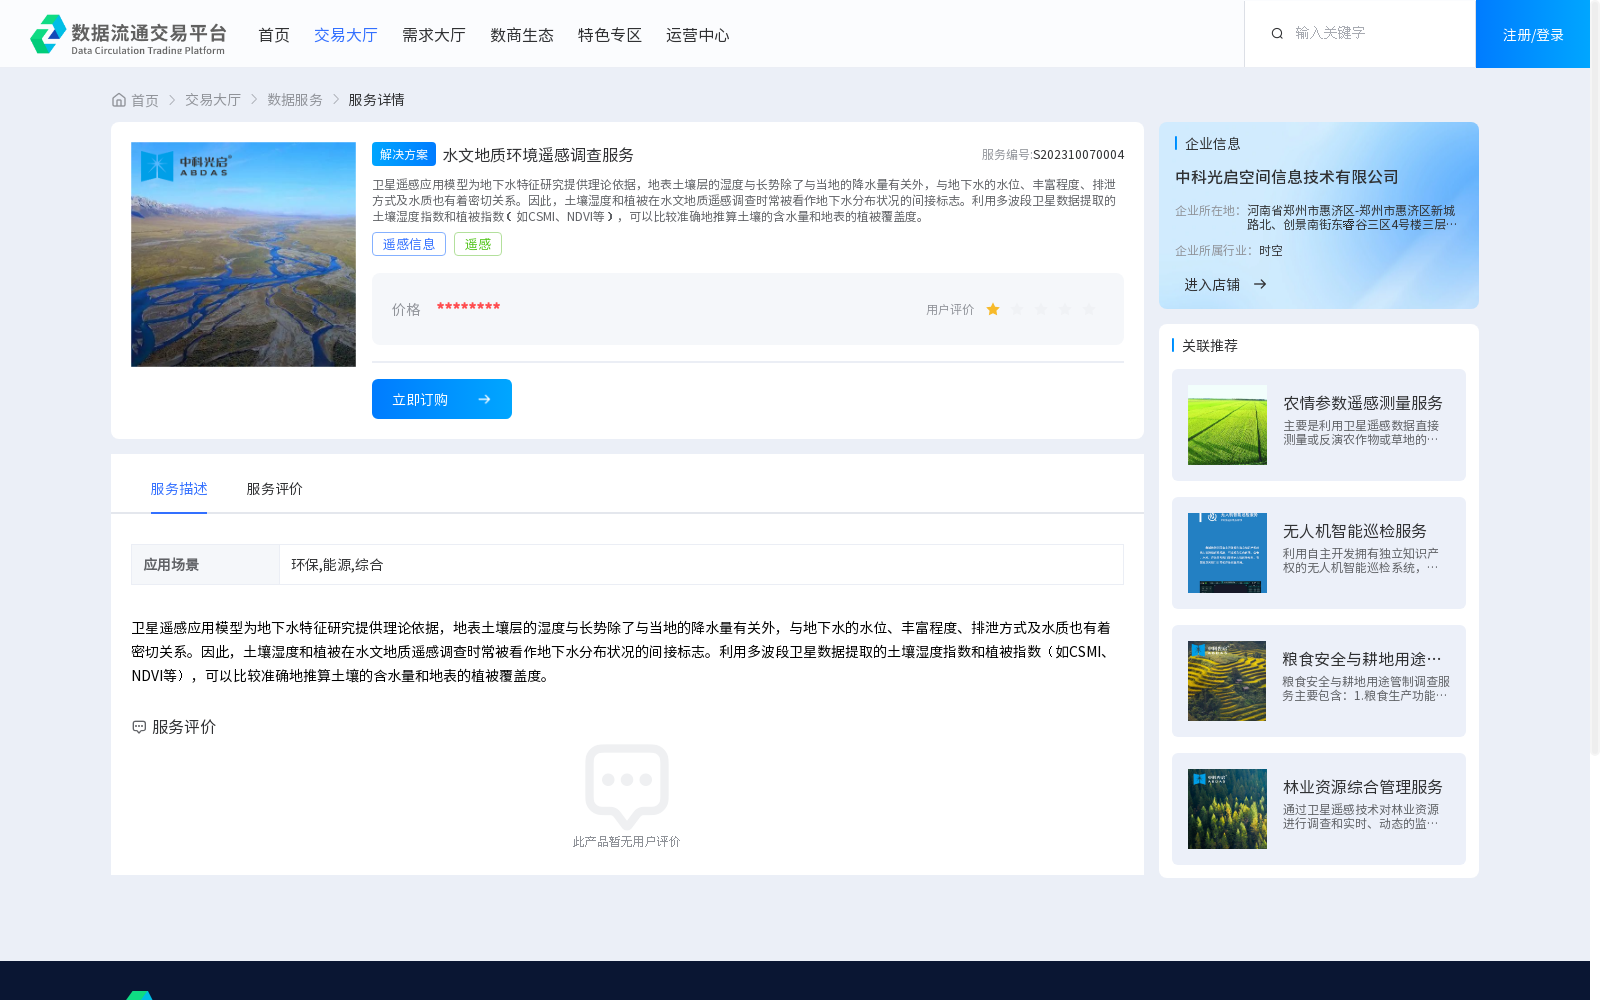1600x1000 pixels.
Task: Click the third rating star
Action: 1041,310
